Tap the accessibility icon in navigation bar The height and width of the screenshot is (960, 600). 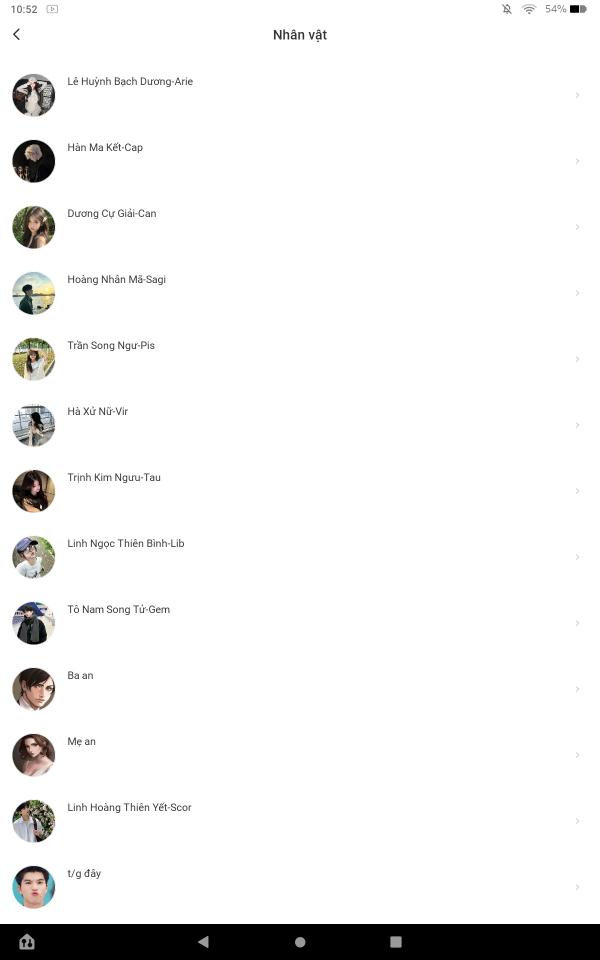[x=27, y=942]
